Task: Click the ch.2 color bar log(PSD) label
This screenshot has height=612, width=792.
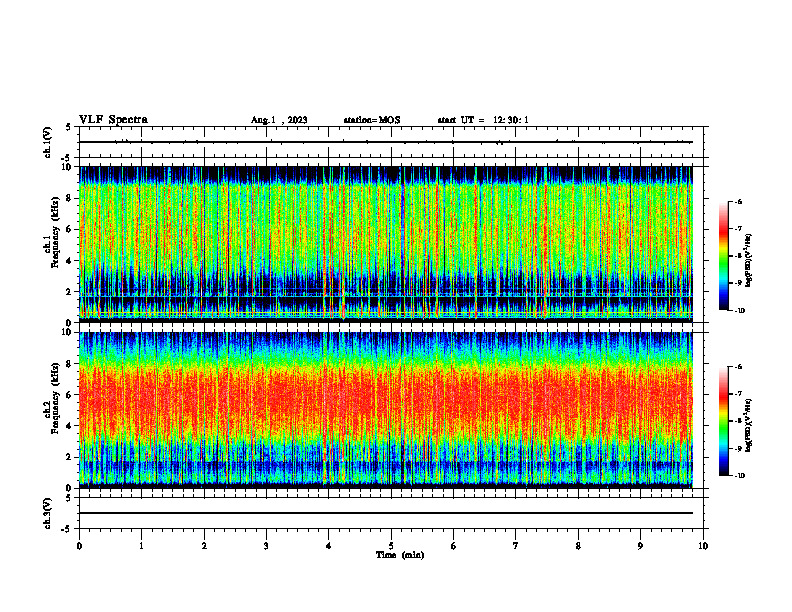Action: pyautogui.click(x=749, y=426)
